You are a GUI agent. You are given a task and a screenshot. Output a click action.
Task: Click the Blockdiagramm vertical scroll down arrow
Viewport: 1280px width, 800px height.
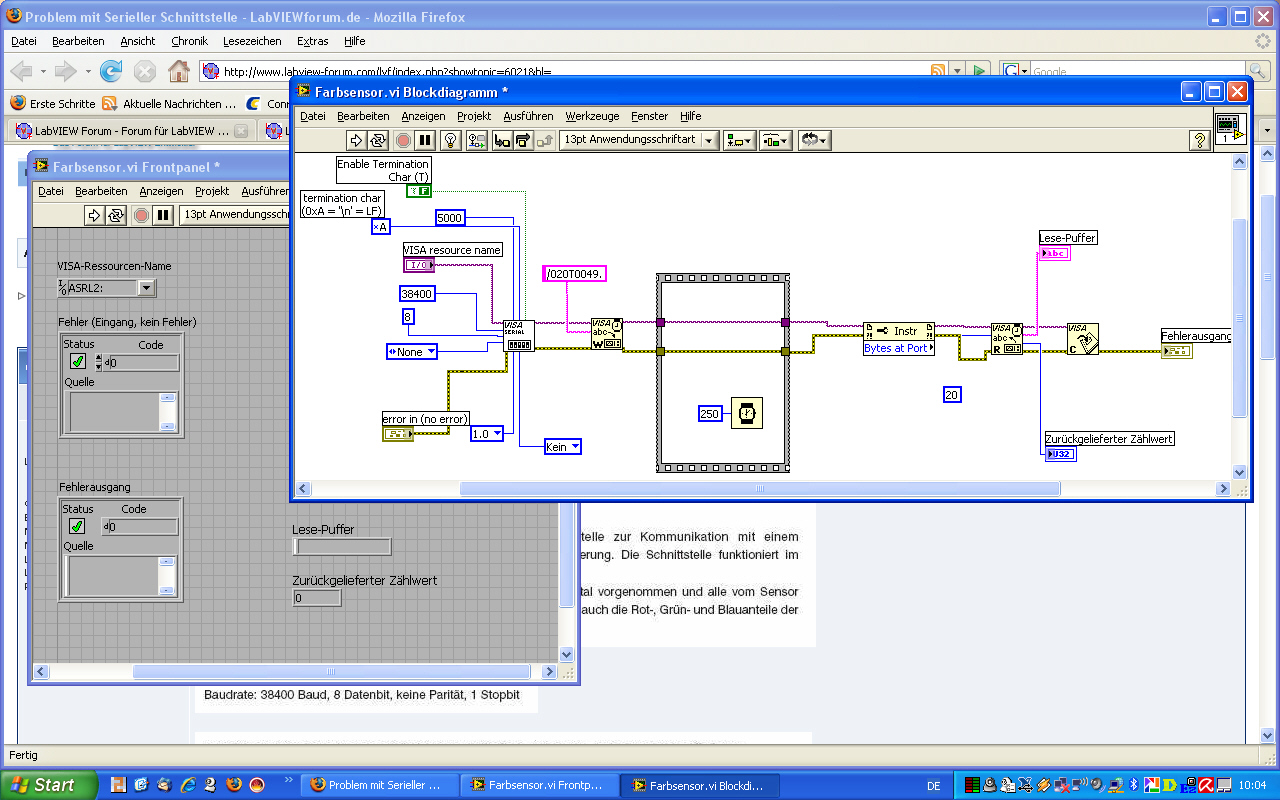(1240, 472)
